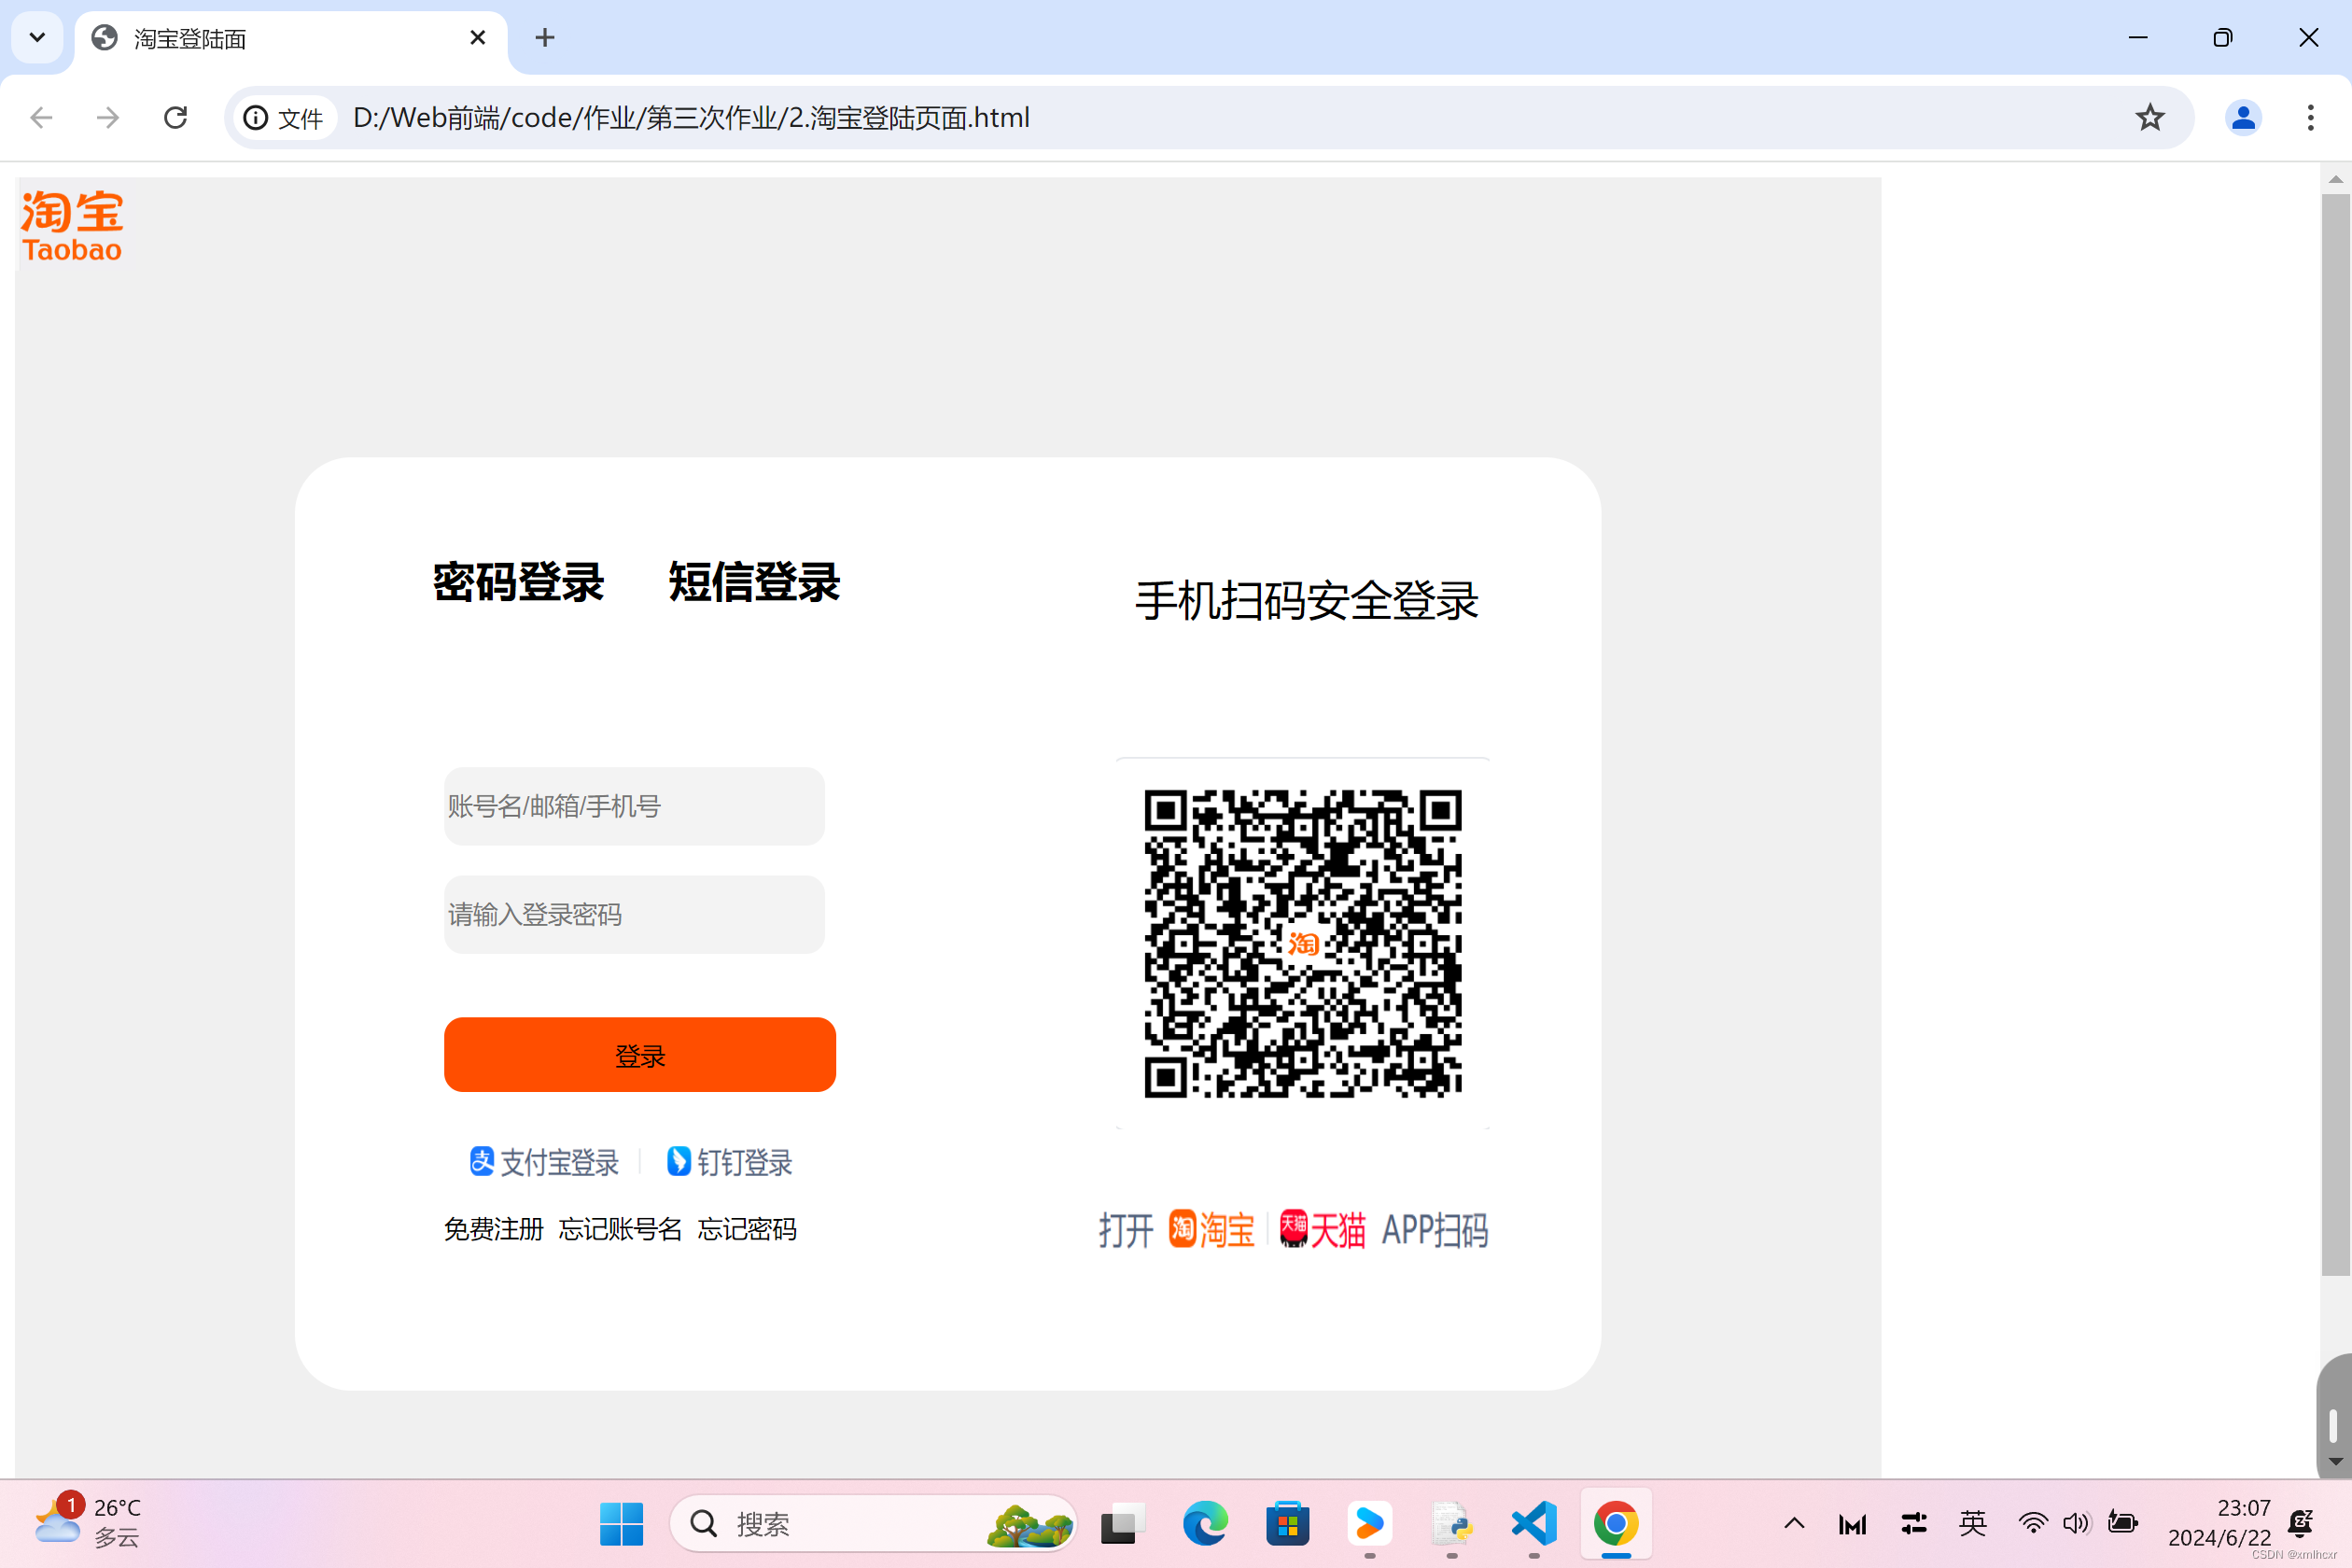The width and height of the screenshot is (2352, 1568).
Task: Click the page vertical scrollbar
Action: tap(2335, 735)
